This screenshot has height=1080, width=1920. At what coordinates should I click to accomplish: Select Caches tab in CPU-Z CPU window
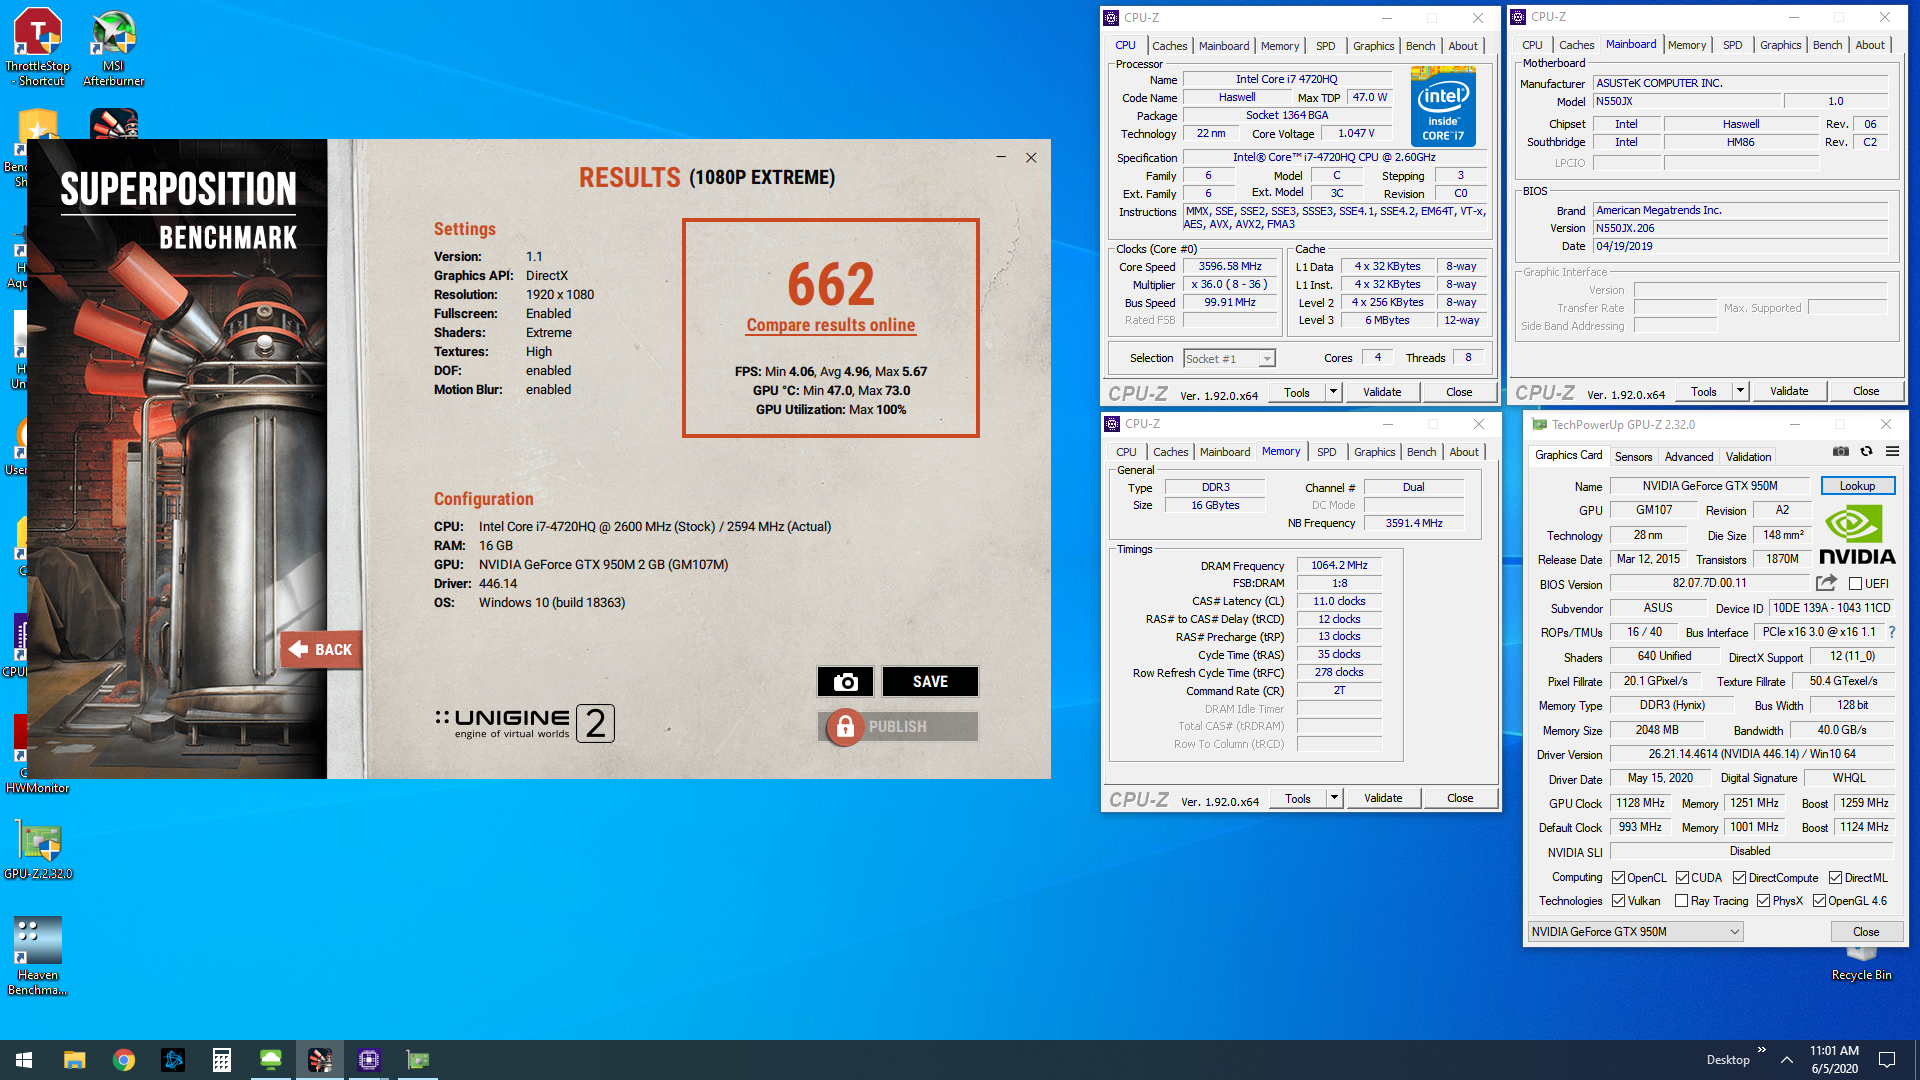1169,46
